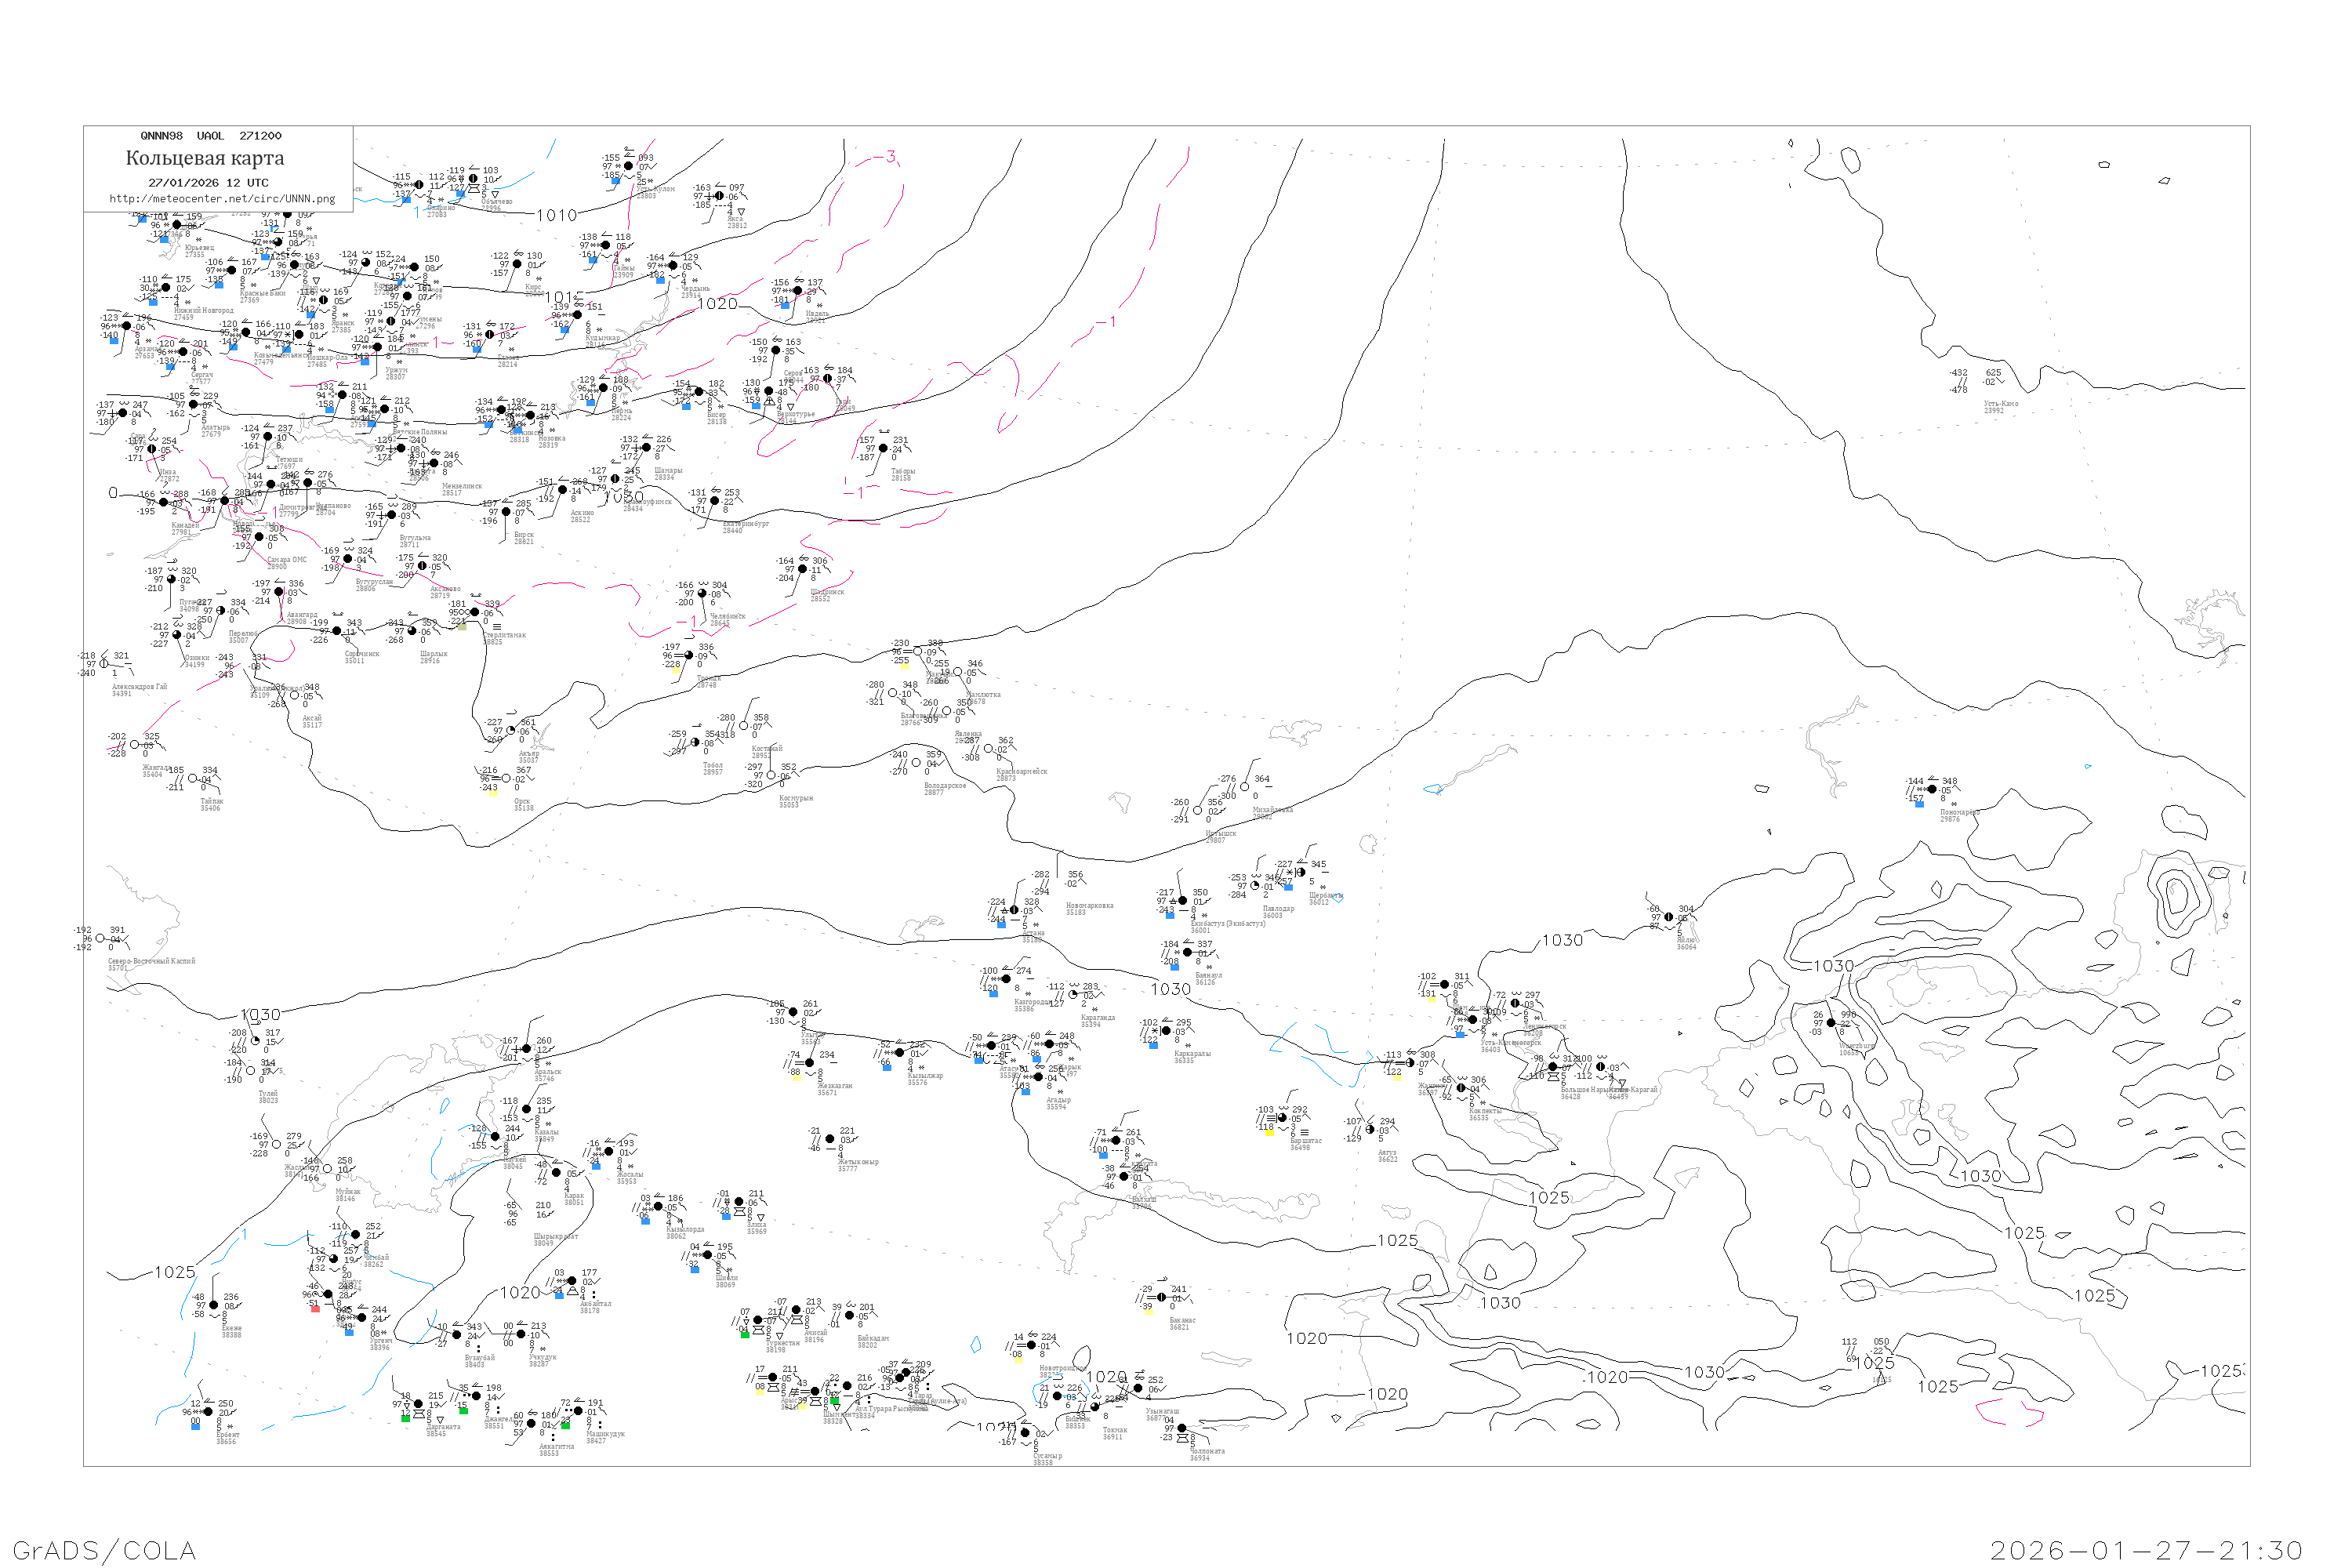The height and width of the screenshot is (1568, 2352).
Task: Click the Пономарево 29876 station circle
Action: click(1932, 790)
